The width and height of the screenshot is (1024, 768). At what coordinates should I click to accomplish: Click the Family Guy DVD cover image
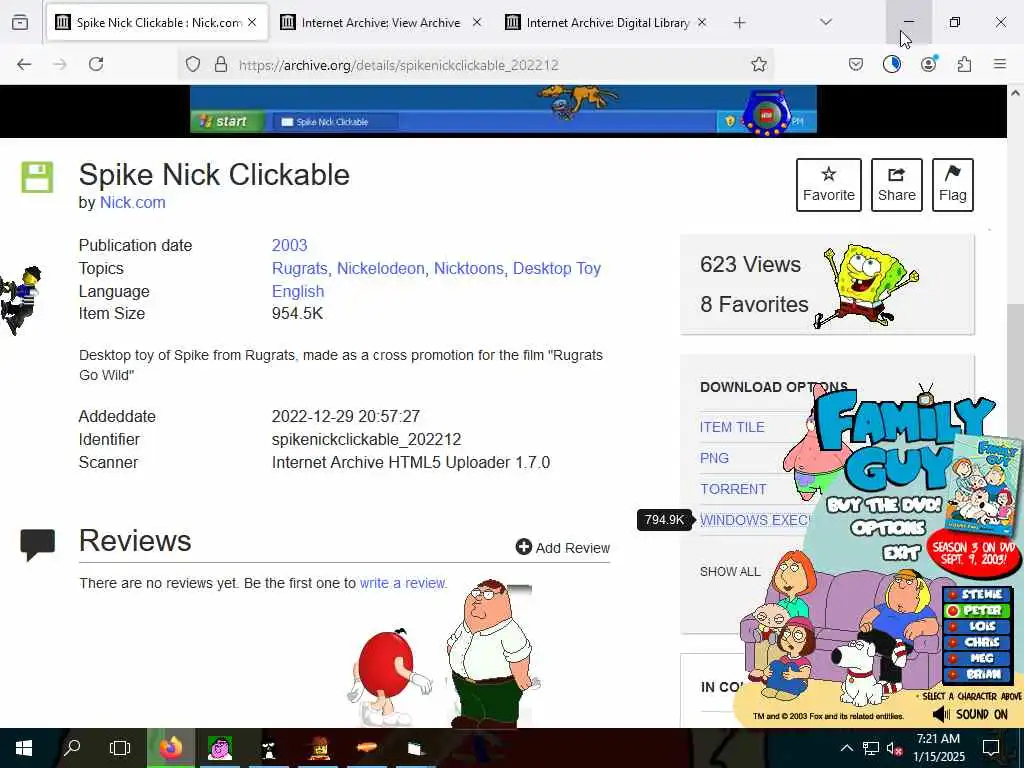click(x=984, y=486)
